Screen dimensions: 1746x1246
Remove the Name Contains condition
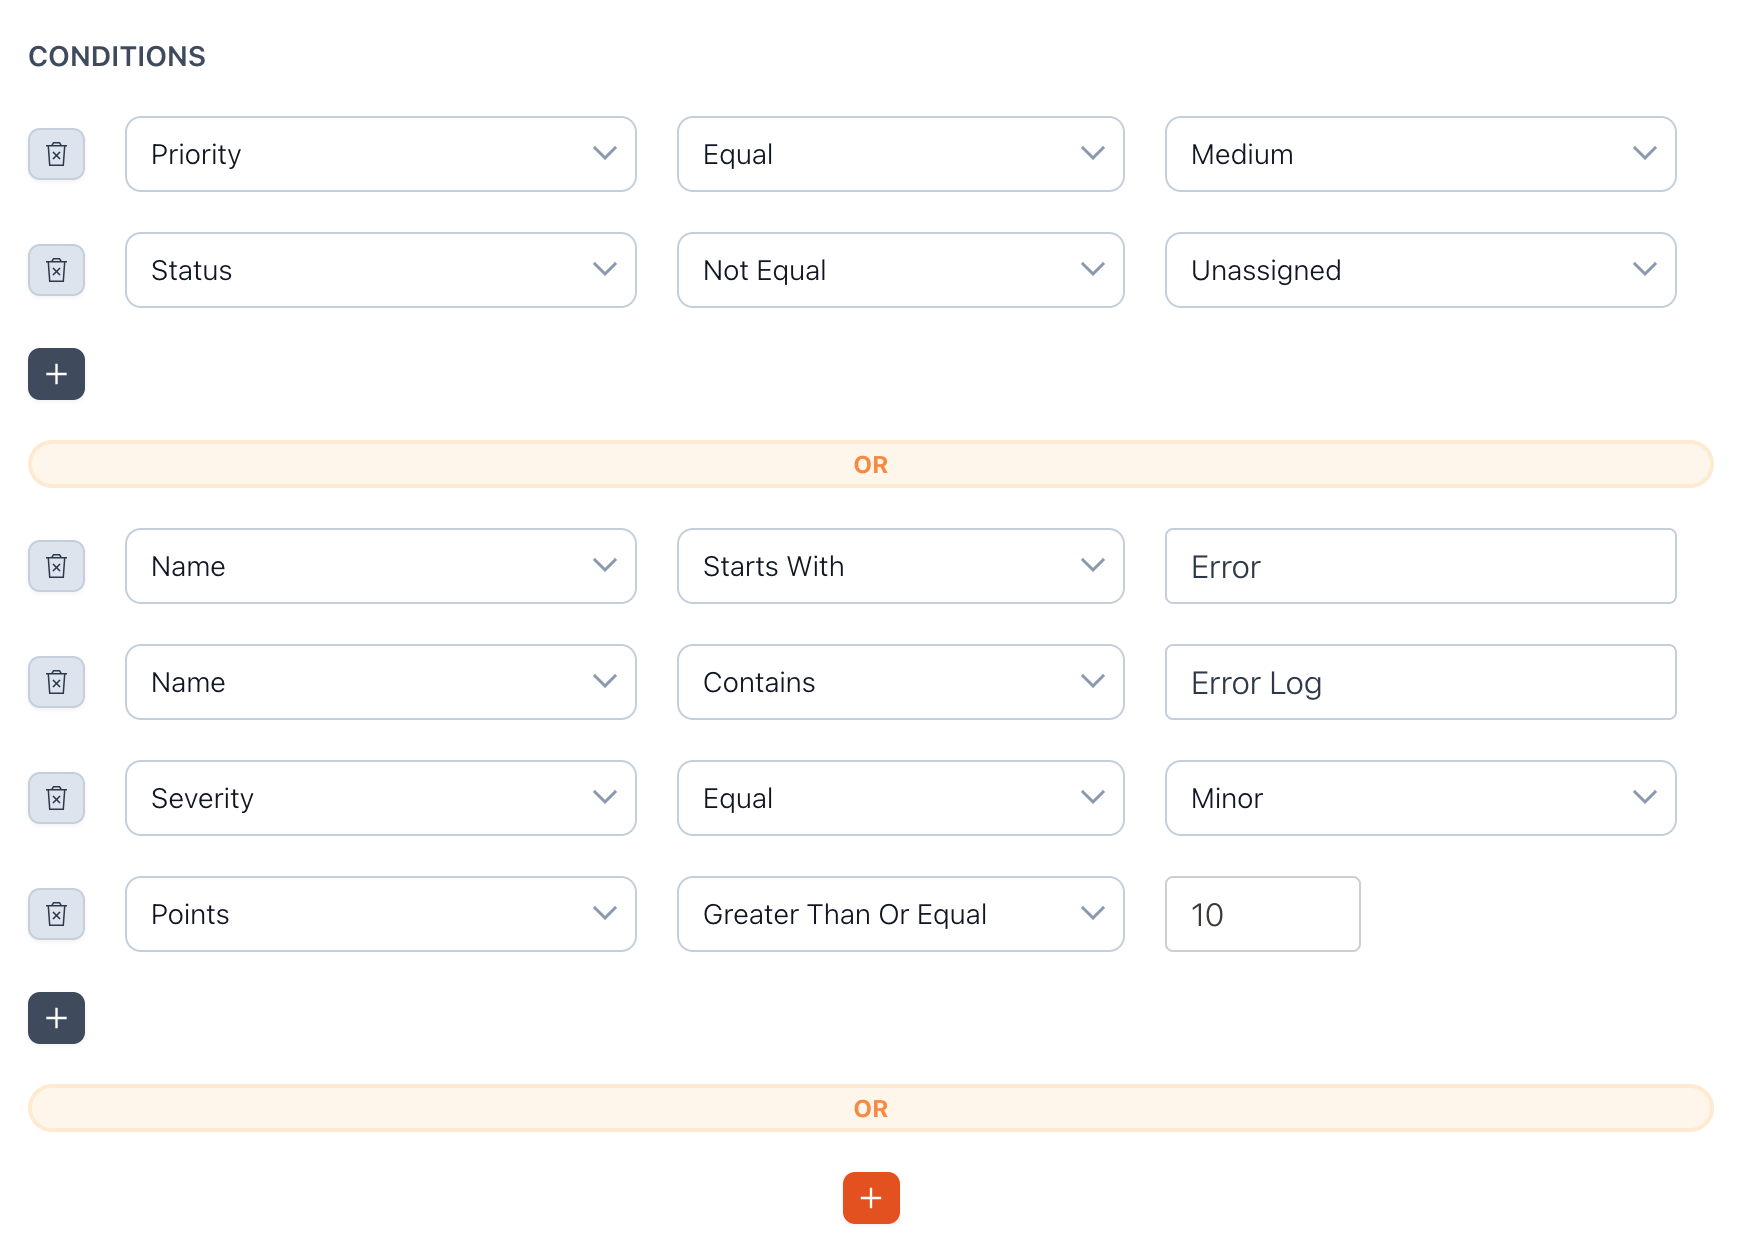(x=56, y=682)
